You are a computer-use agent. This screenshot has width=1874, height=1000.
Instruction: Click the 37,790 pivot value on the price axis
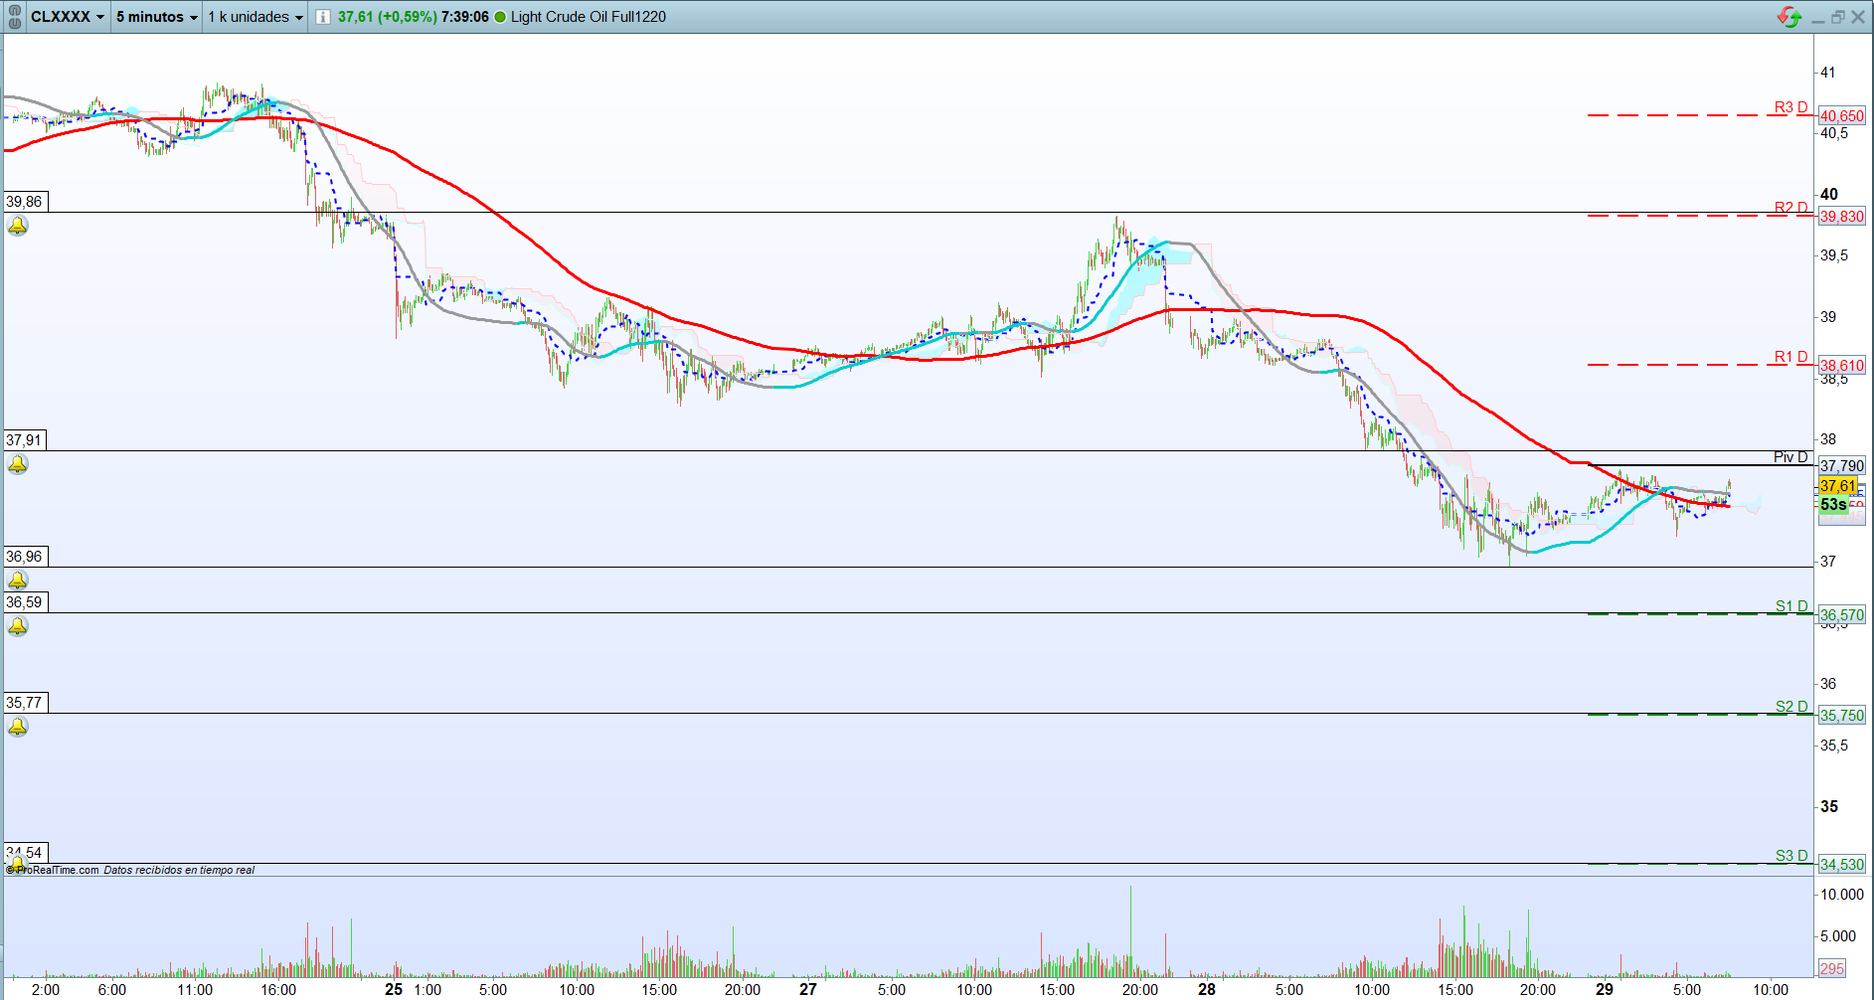1842,466
